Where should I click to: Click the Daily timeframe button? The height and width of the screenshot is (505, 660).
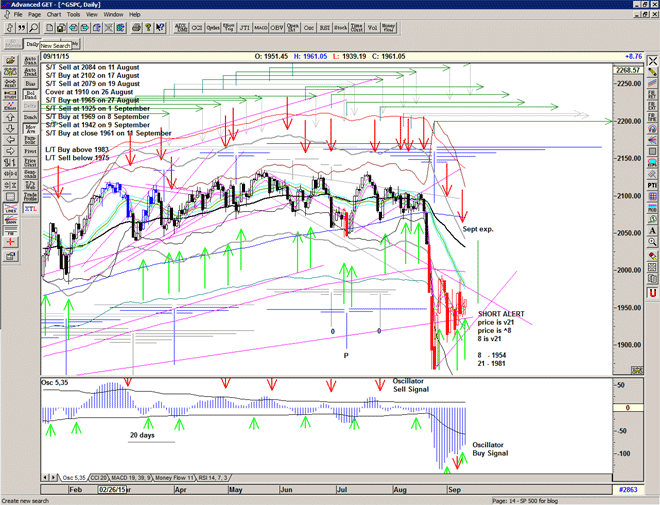(x=31, y=44)
